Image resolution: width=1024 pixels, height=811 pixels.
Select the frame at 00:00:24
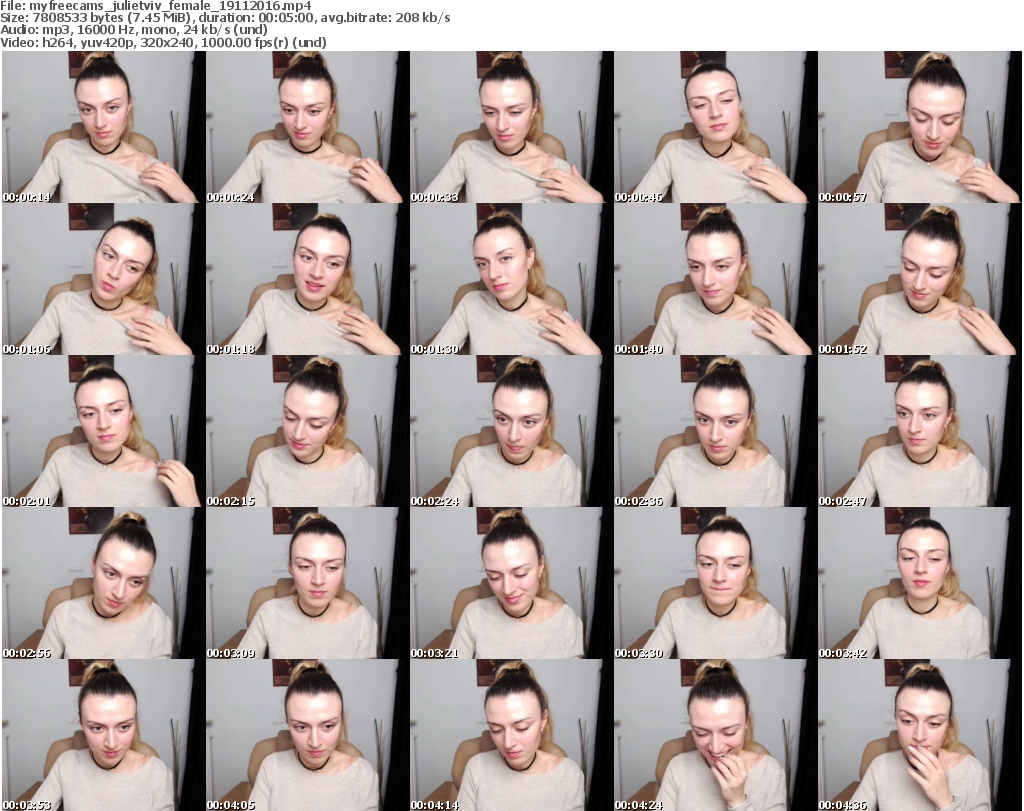tap(307, 127)
